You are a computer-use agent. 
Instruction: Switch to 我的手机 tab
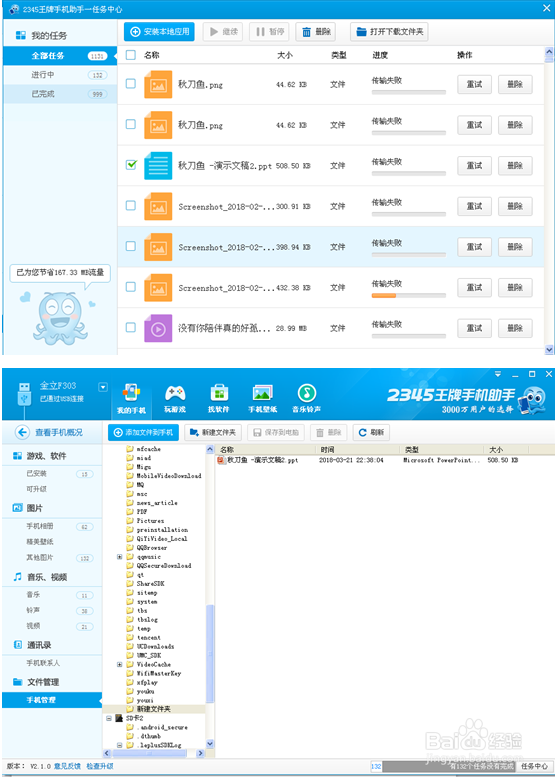coord(131,398)
